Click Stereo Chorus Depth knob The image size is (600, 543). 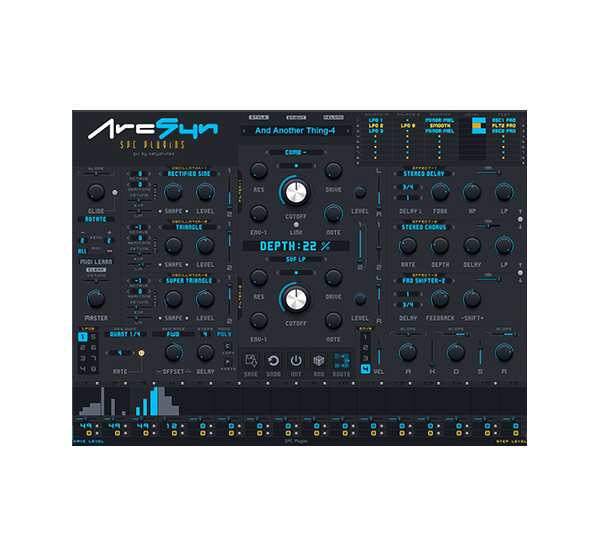click(x=440, y=246)
